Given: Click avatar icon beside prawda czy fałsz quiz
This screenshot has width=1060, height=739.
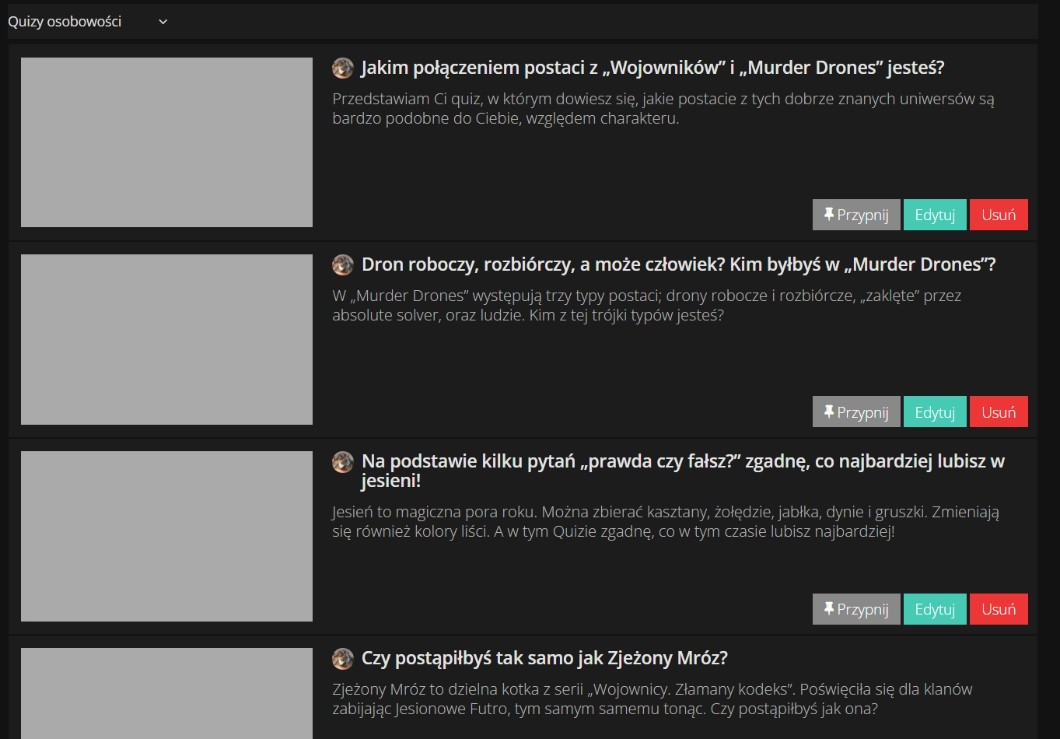Looking at the screenshot, I should tap(343, 462).
